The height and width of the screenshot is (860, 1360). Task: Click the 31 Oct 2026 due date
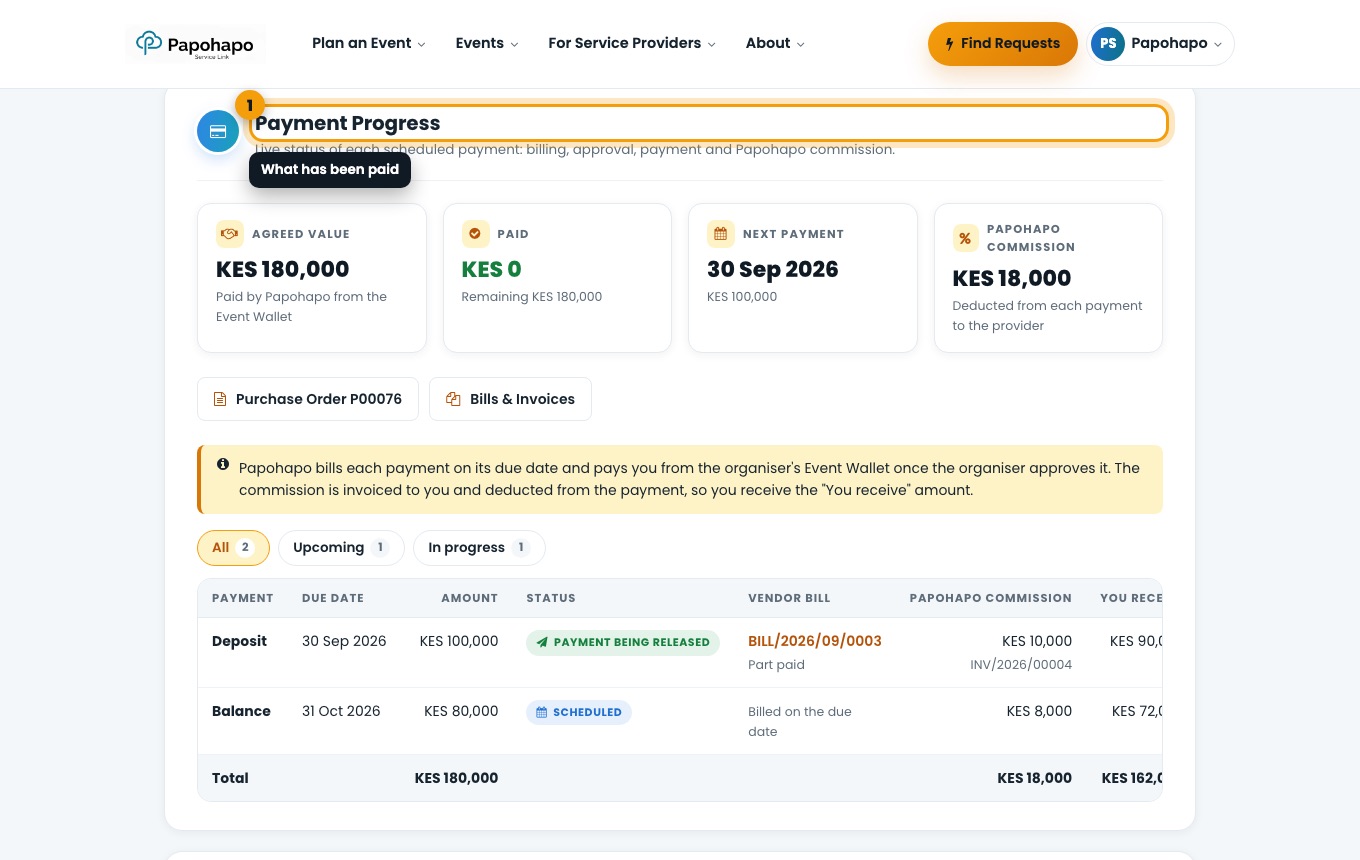coord(341,711)
